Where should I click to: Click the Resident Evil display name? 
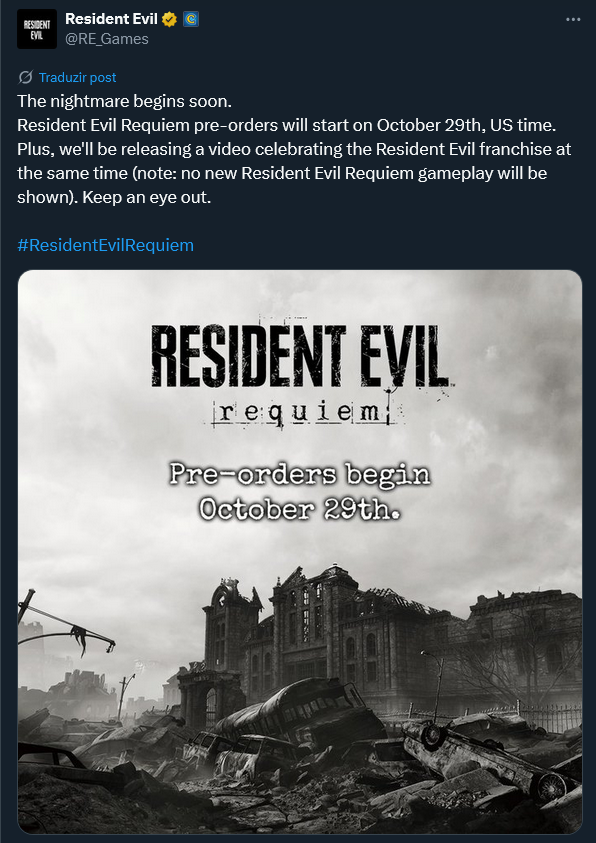point(111,19)
